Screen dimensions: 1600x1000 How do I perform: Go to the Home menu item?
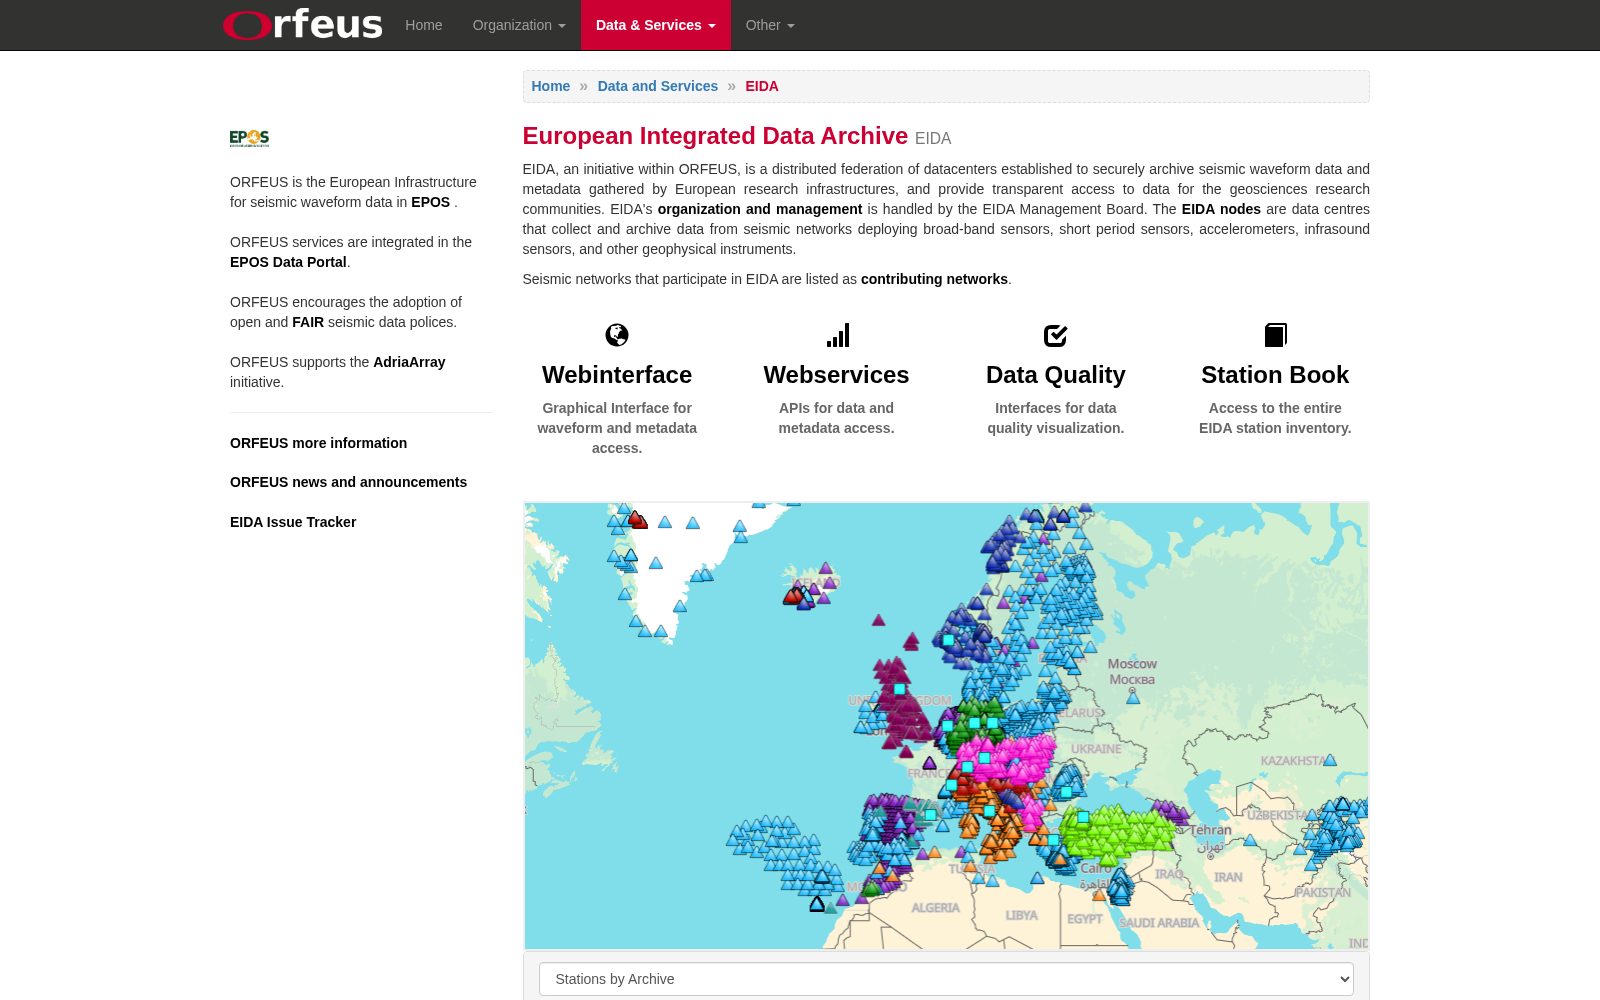click(424, 25)
